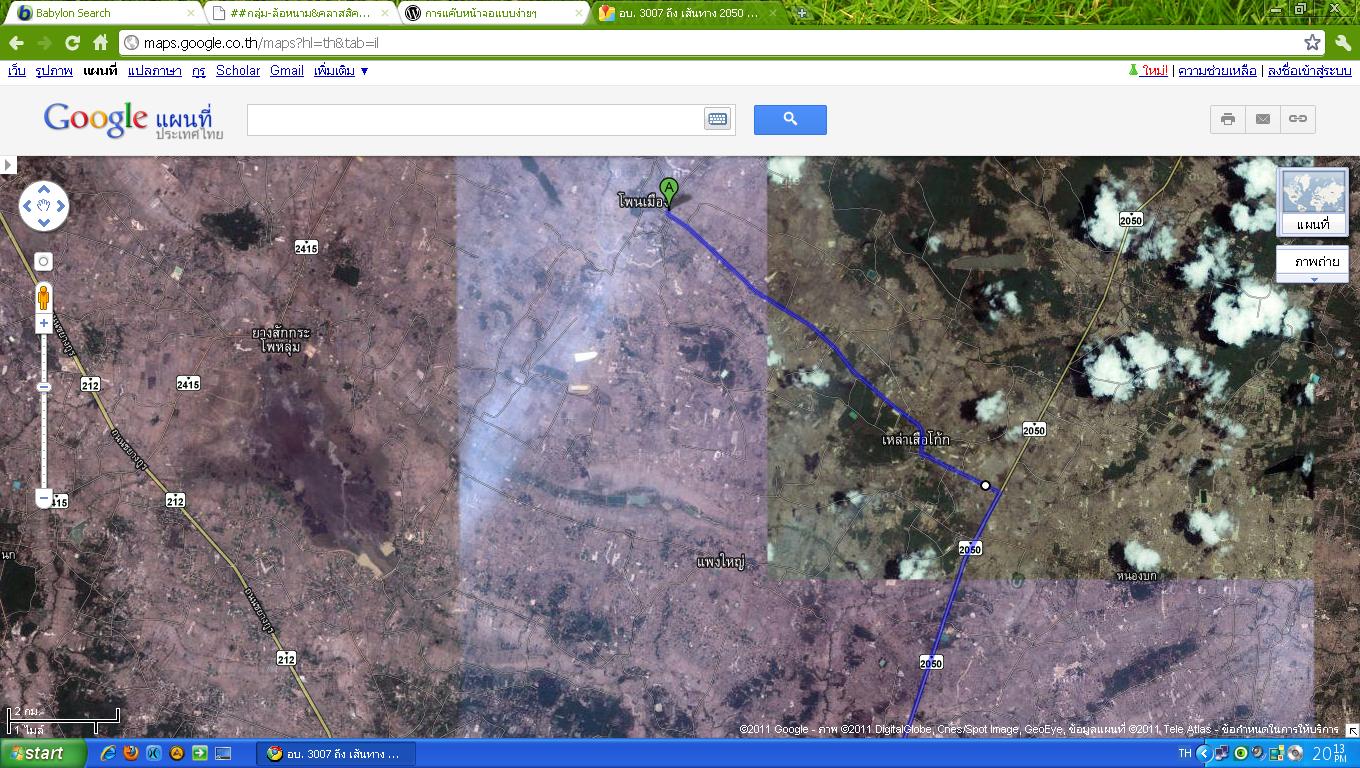The image size is (1360, 768).
Task: Click the zoom in plus button
Action: (x=43, y=324)
